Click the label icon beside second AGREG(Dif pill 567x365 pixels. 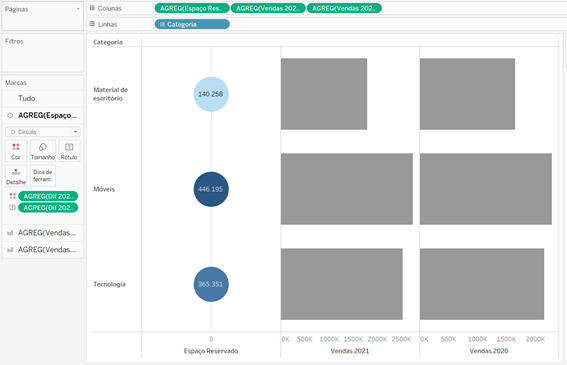13,208
